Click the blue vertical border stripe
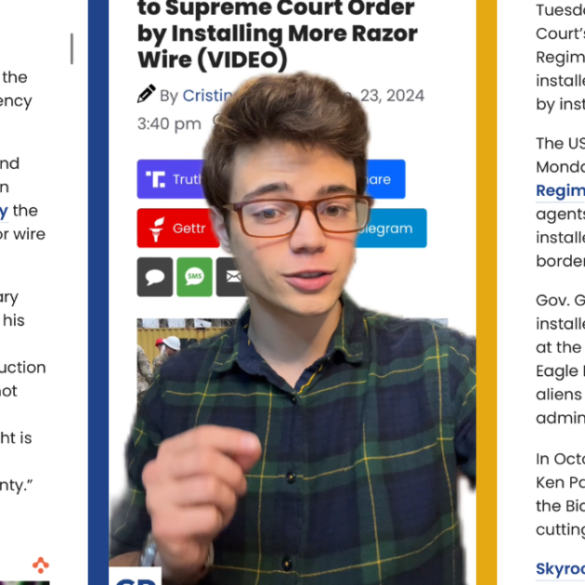Screen dimensions: 585x585 pyautogui.click(x=98, y=292)
